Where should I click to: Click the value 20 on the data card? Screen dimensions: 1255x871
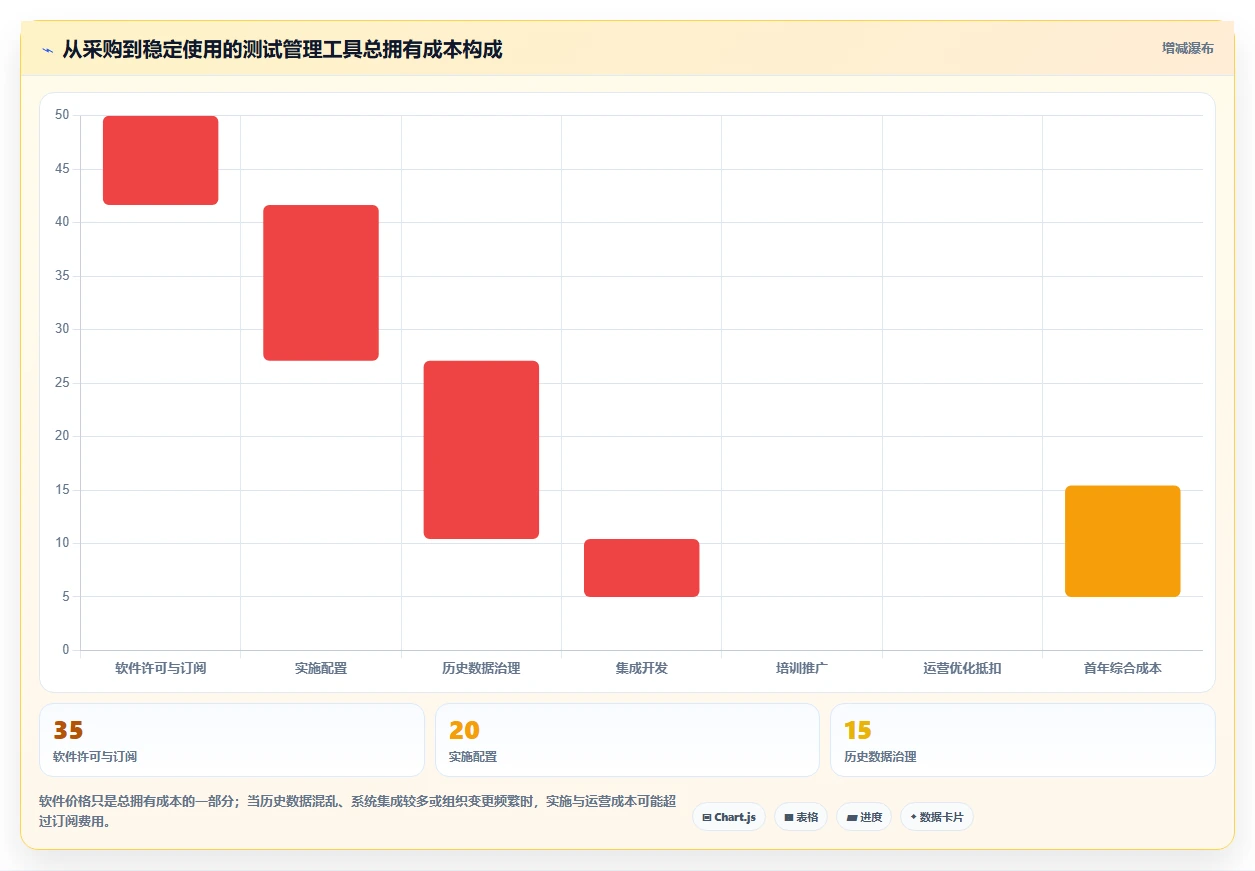[x=464, y=731]
